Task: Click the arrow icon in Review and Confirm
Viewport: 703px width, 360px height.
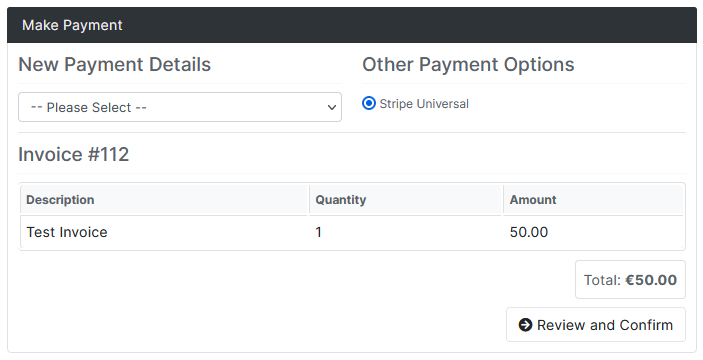Action: [x=525, y=325]
